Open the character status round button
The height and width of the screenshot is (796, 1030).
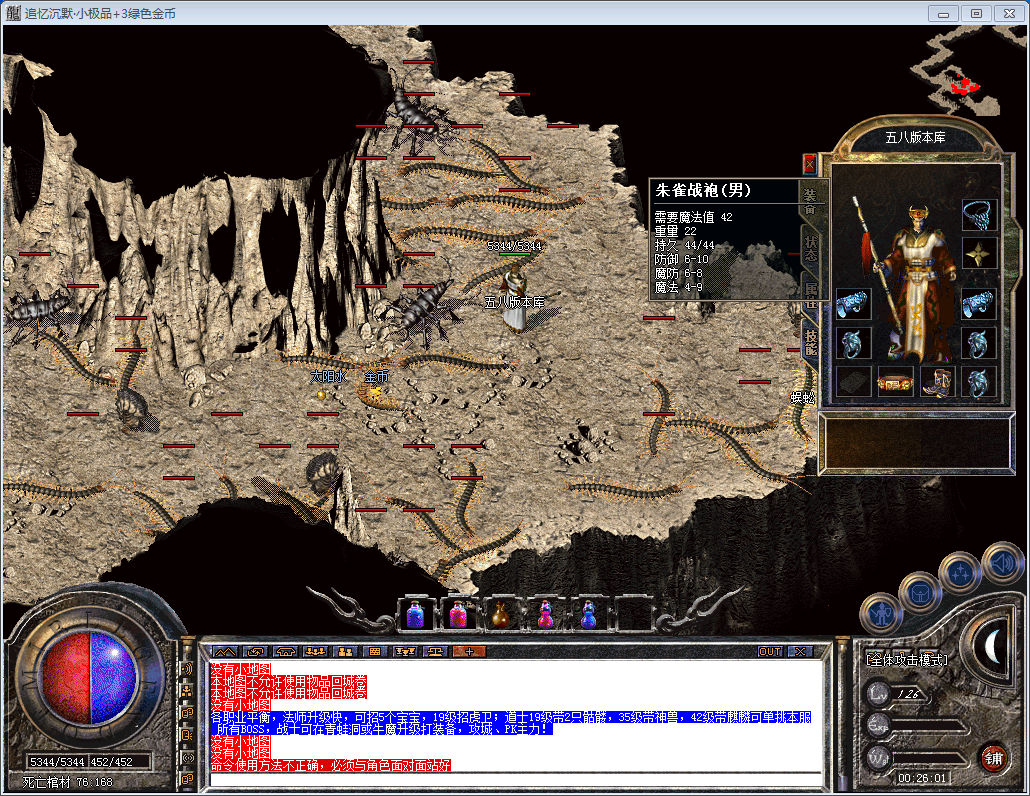(x=879, y=615)
